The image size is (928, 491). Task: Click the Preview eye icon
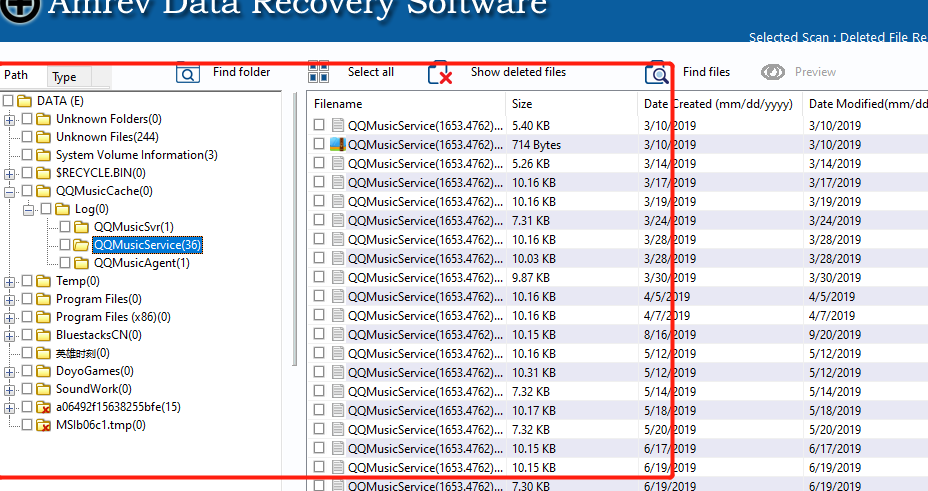tap(773, 72)
